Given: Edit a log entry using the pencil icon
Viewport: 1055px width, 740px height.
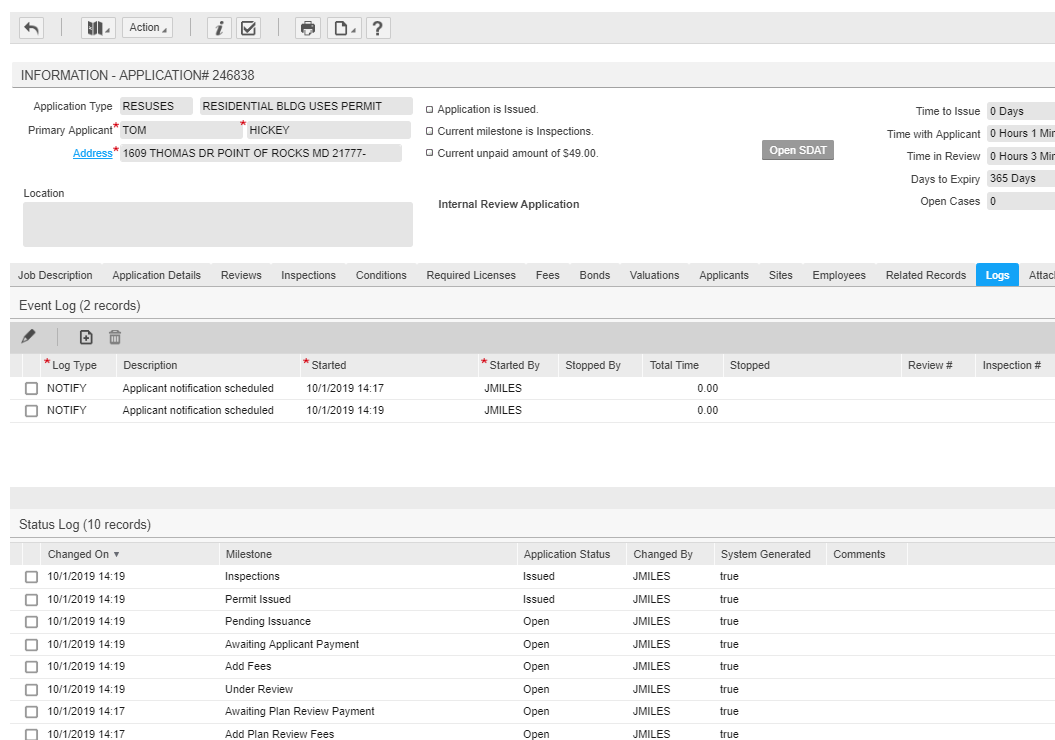Looking at the screenshot, I should coord(29,337).
